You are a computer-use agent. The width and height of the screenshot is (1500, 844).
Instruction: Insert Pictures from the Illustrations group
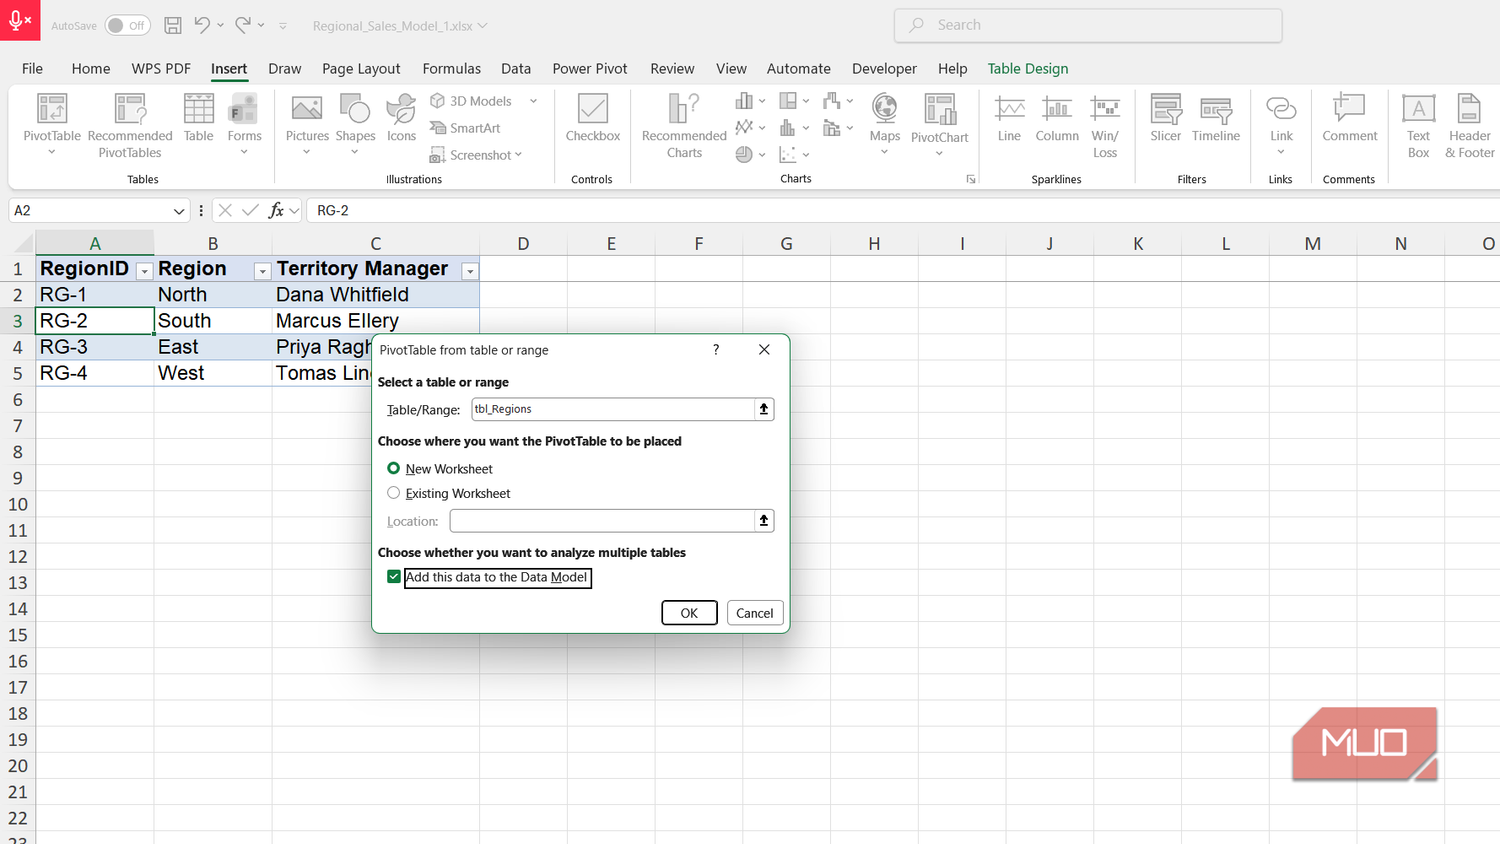point(307,124)
